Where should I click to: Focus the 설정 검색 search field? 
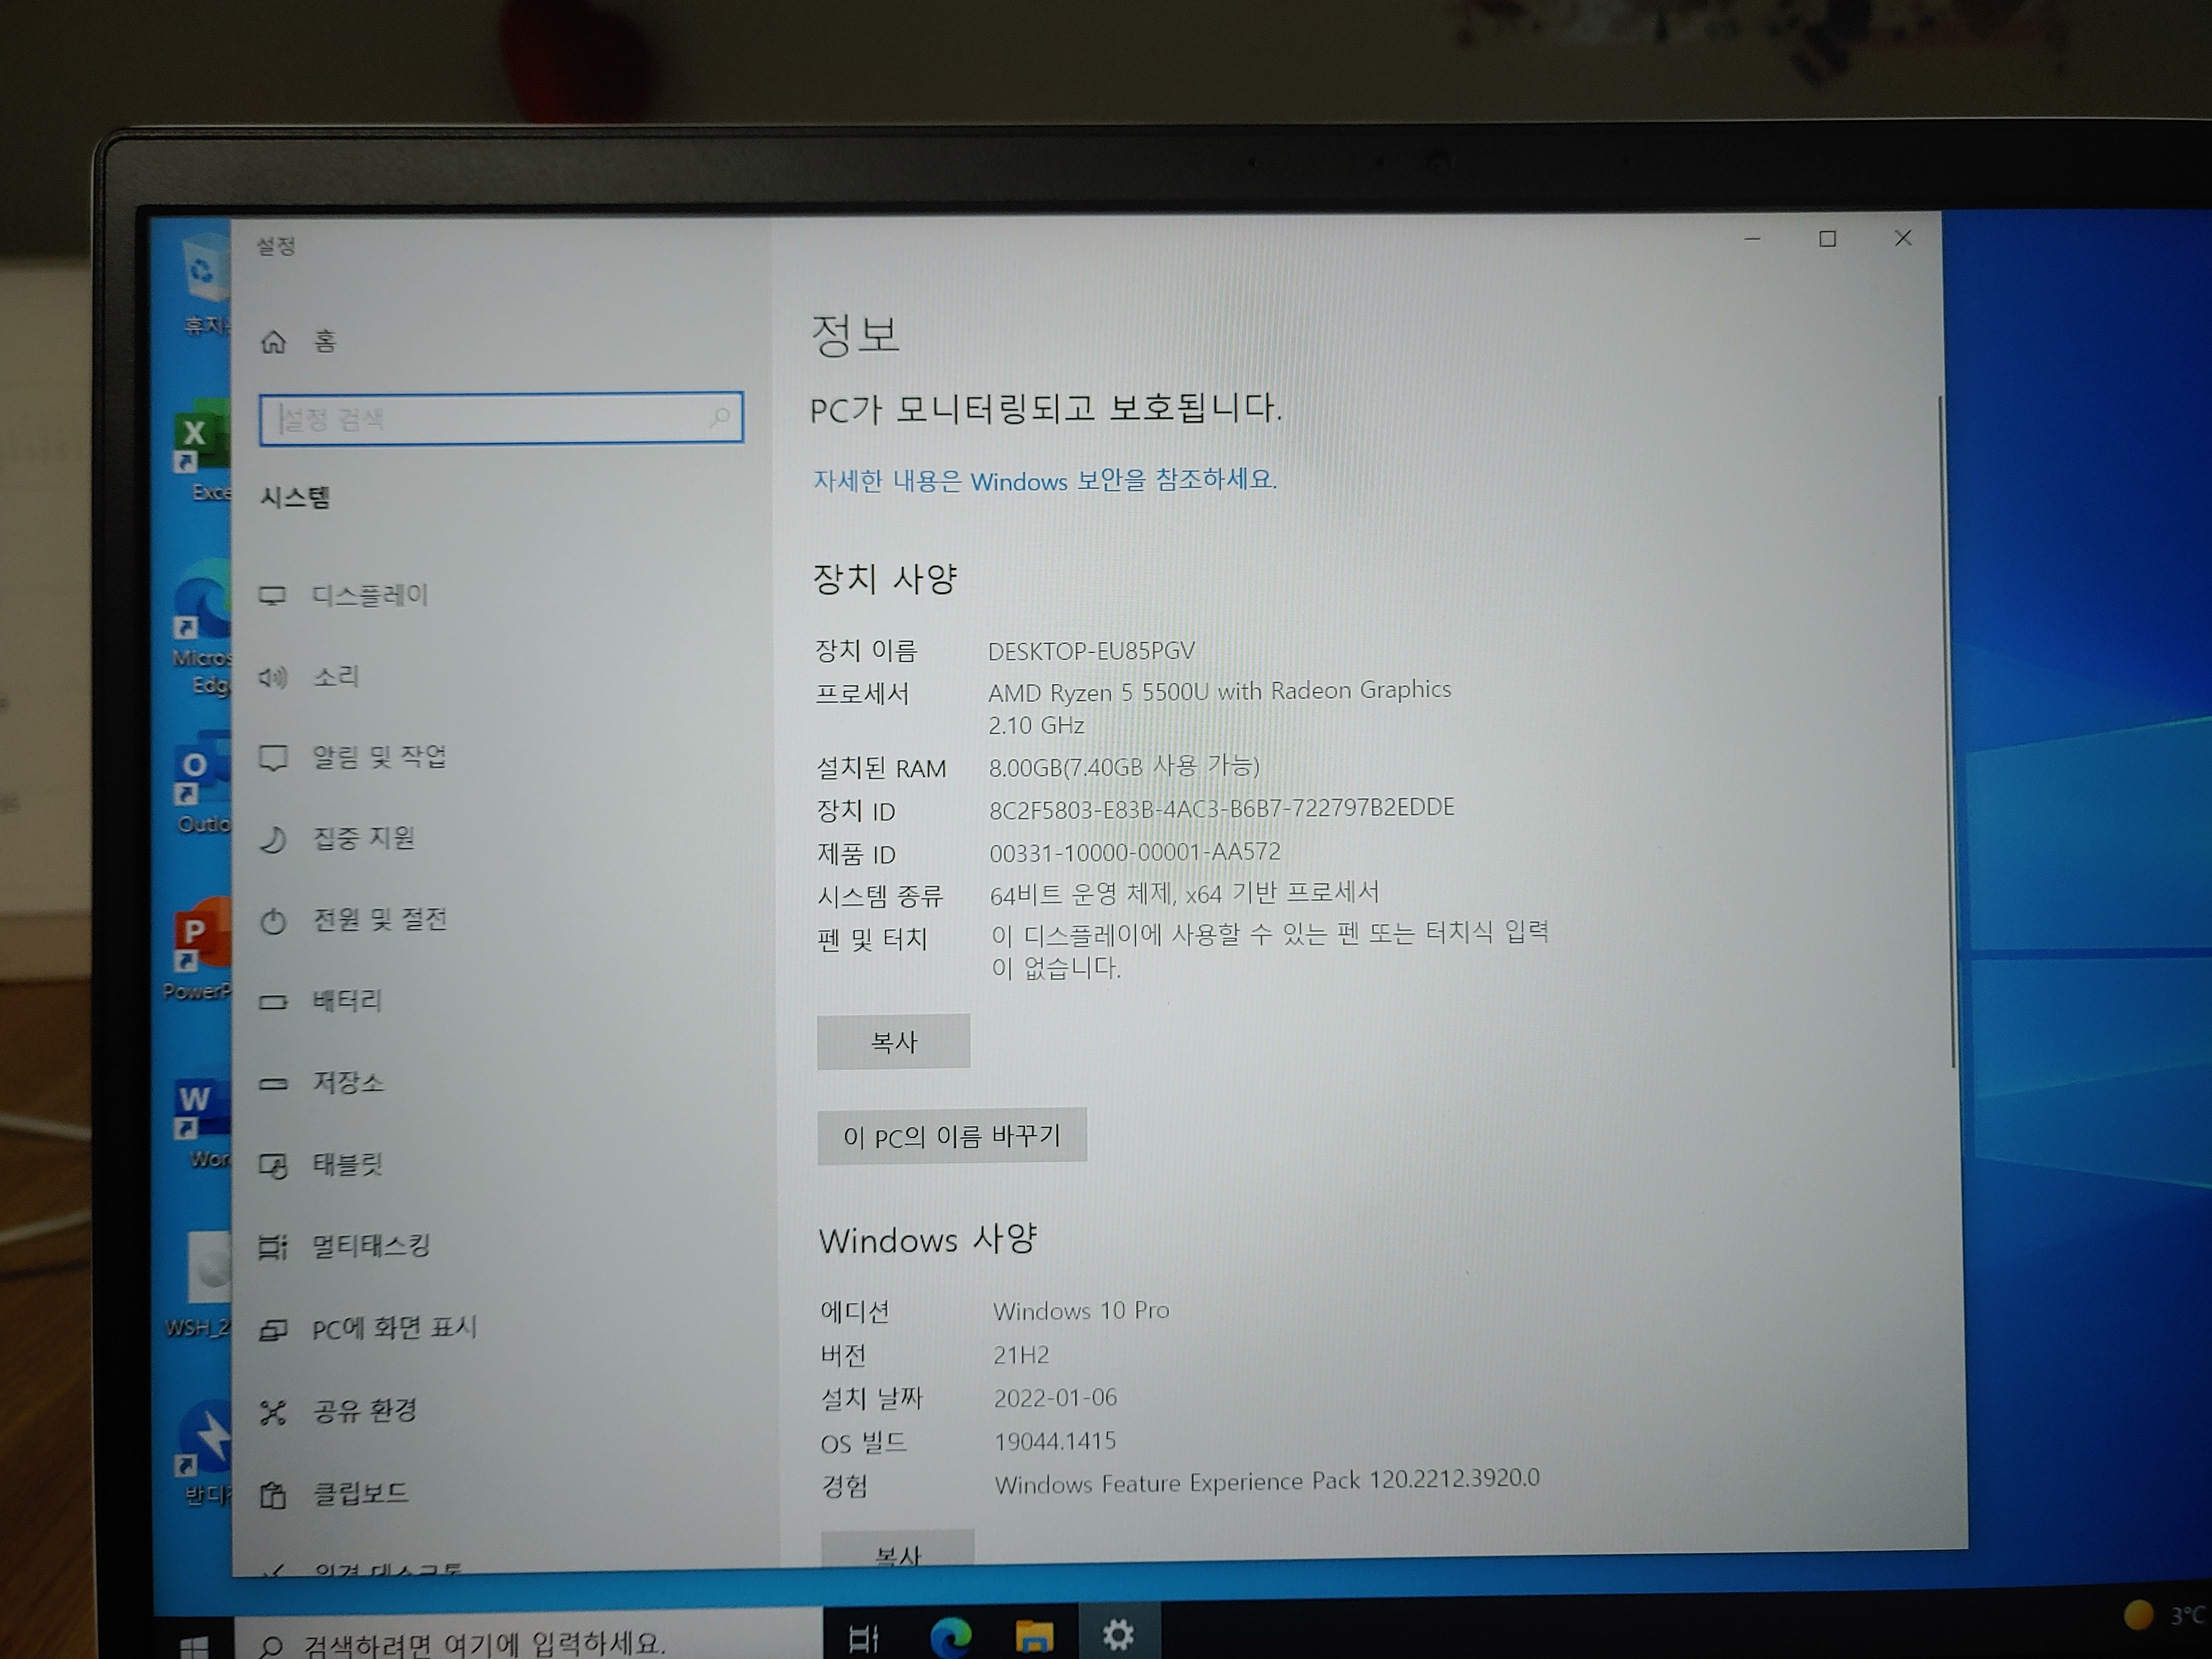point(501,418)
